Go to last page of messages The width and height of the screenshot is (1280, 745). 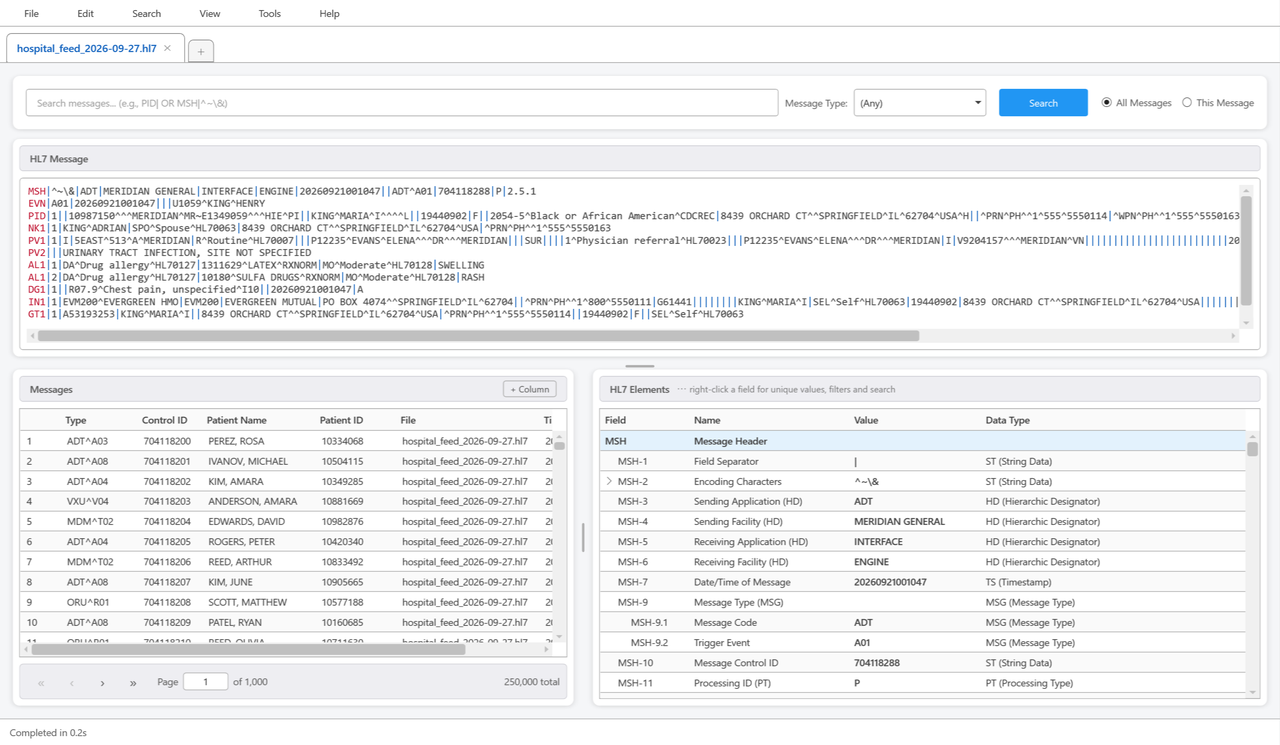pyautogui.click(x=133, y=683)
